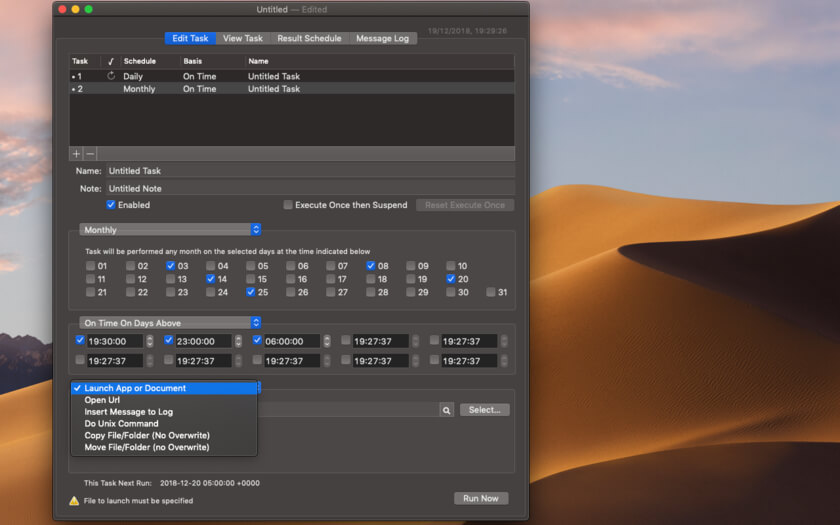Click stepper beside the 06:00:00 time field
The image size is (840, 525).
pyautogui.click(x=327, y=341)
